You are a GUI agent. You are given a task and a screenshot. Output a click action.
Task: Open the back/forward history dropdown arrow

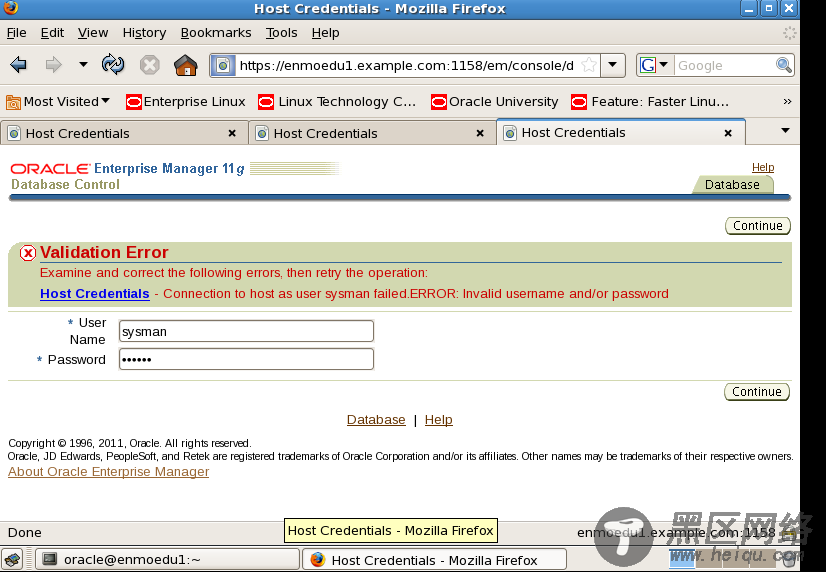tap(83, 65)
